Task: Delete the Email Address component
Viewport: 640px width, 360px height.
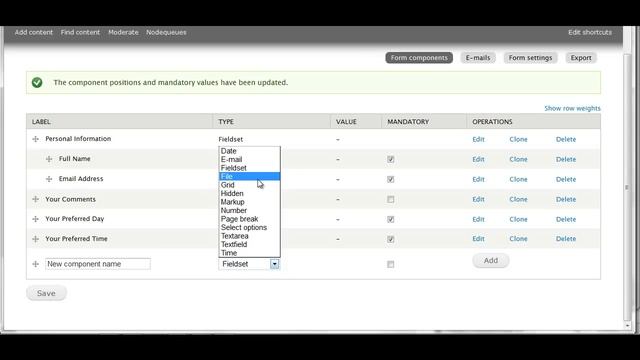Action: pos(566,179)
